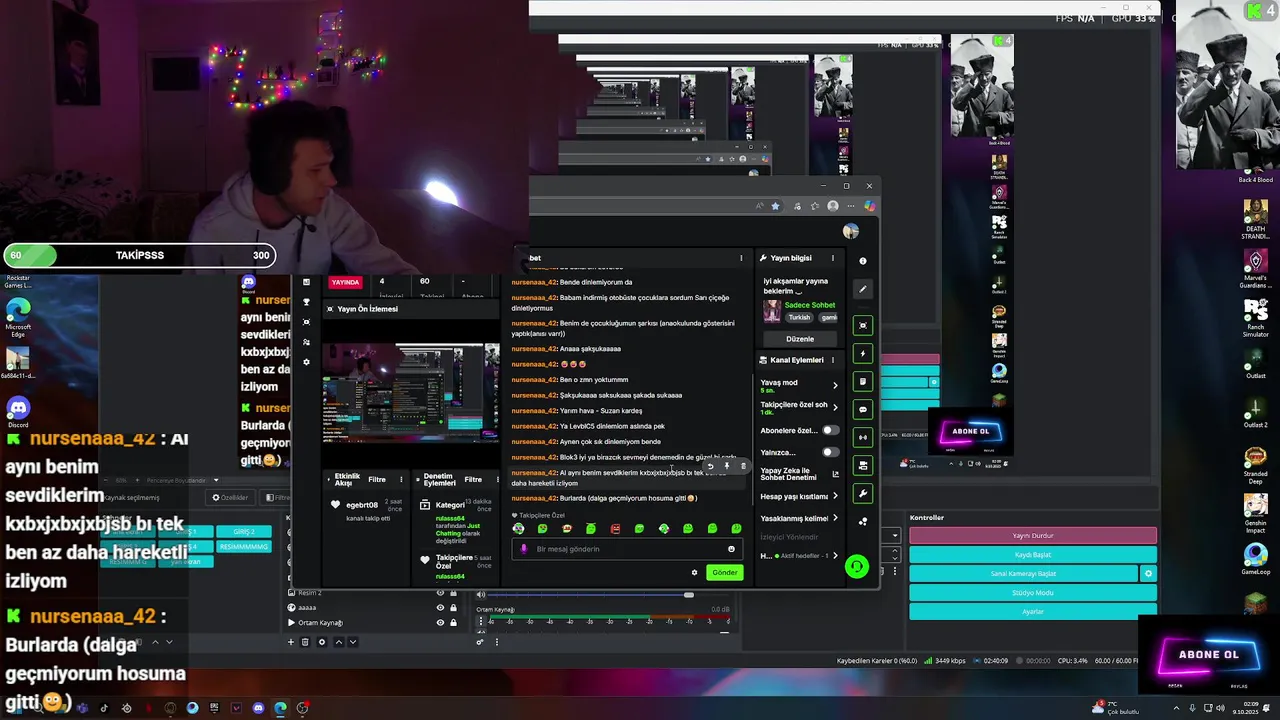Delete the highlighted chat message with trash icon
1280x720 pixels.
(x=743, y=466)
